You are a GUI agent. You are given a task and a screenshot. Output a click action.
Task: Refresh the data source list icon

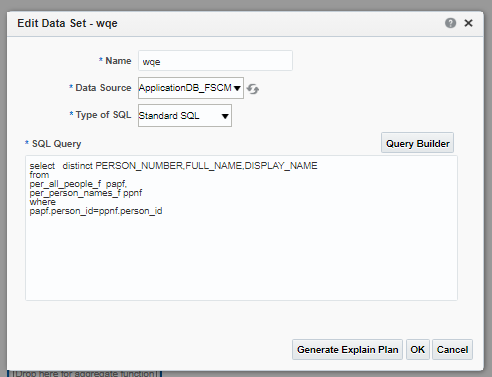(253, 89)
